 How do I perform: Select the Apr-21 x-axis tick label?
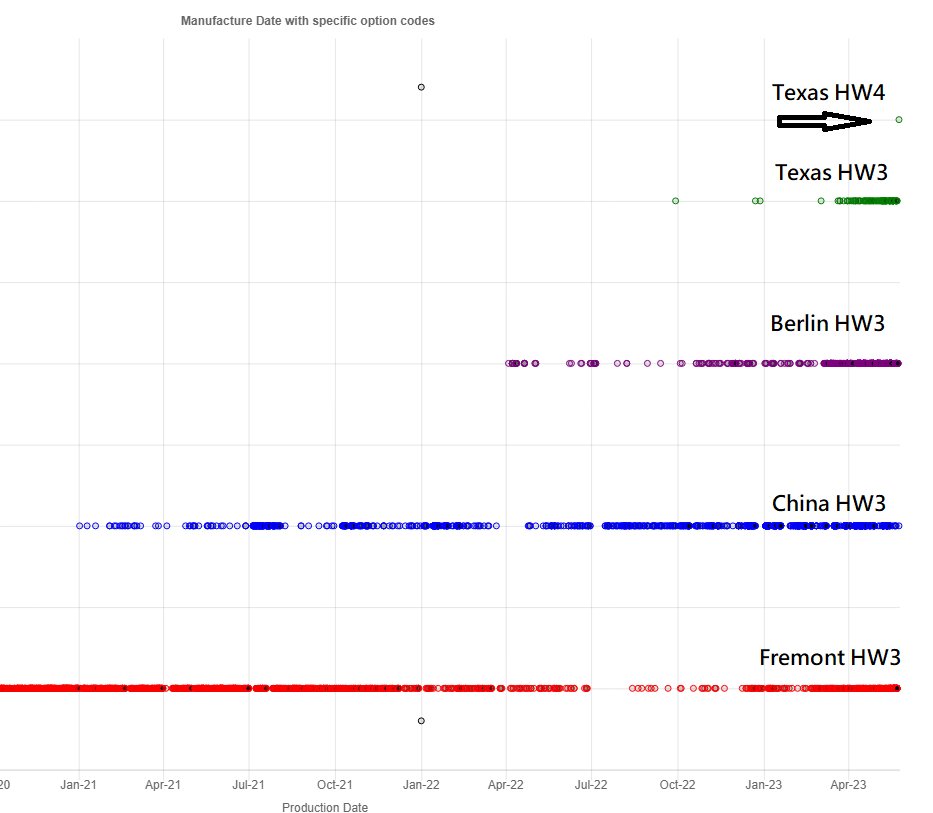tap(163, 785)
